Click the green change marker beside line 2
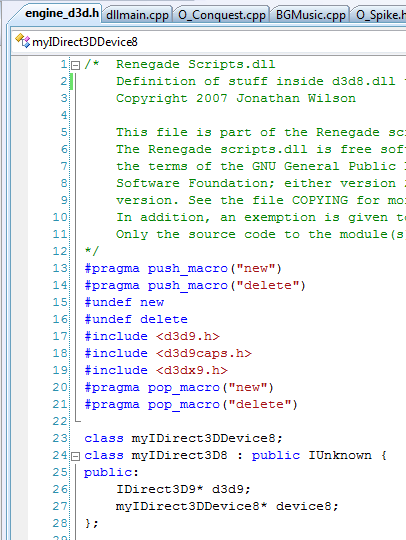 (x=72, y=82)
